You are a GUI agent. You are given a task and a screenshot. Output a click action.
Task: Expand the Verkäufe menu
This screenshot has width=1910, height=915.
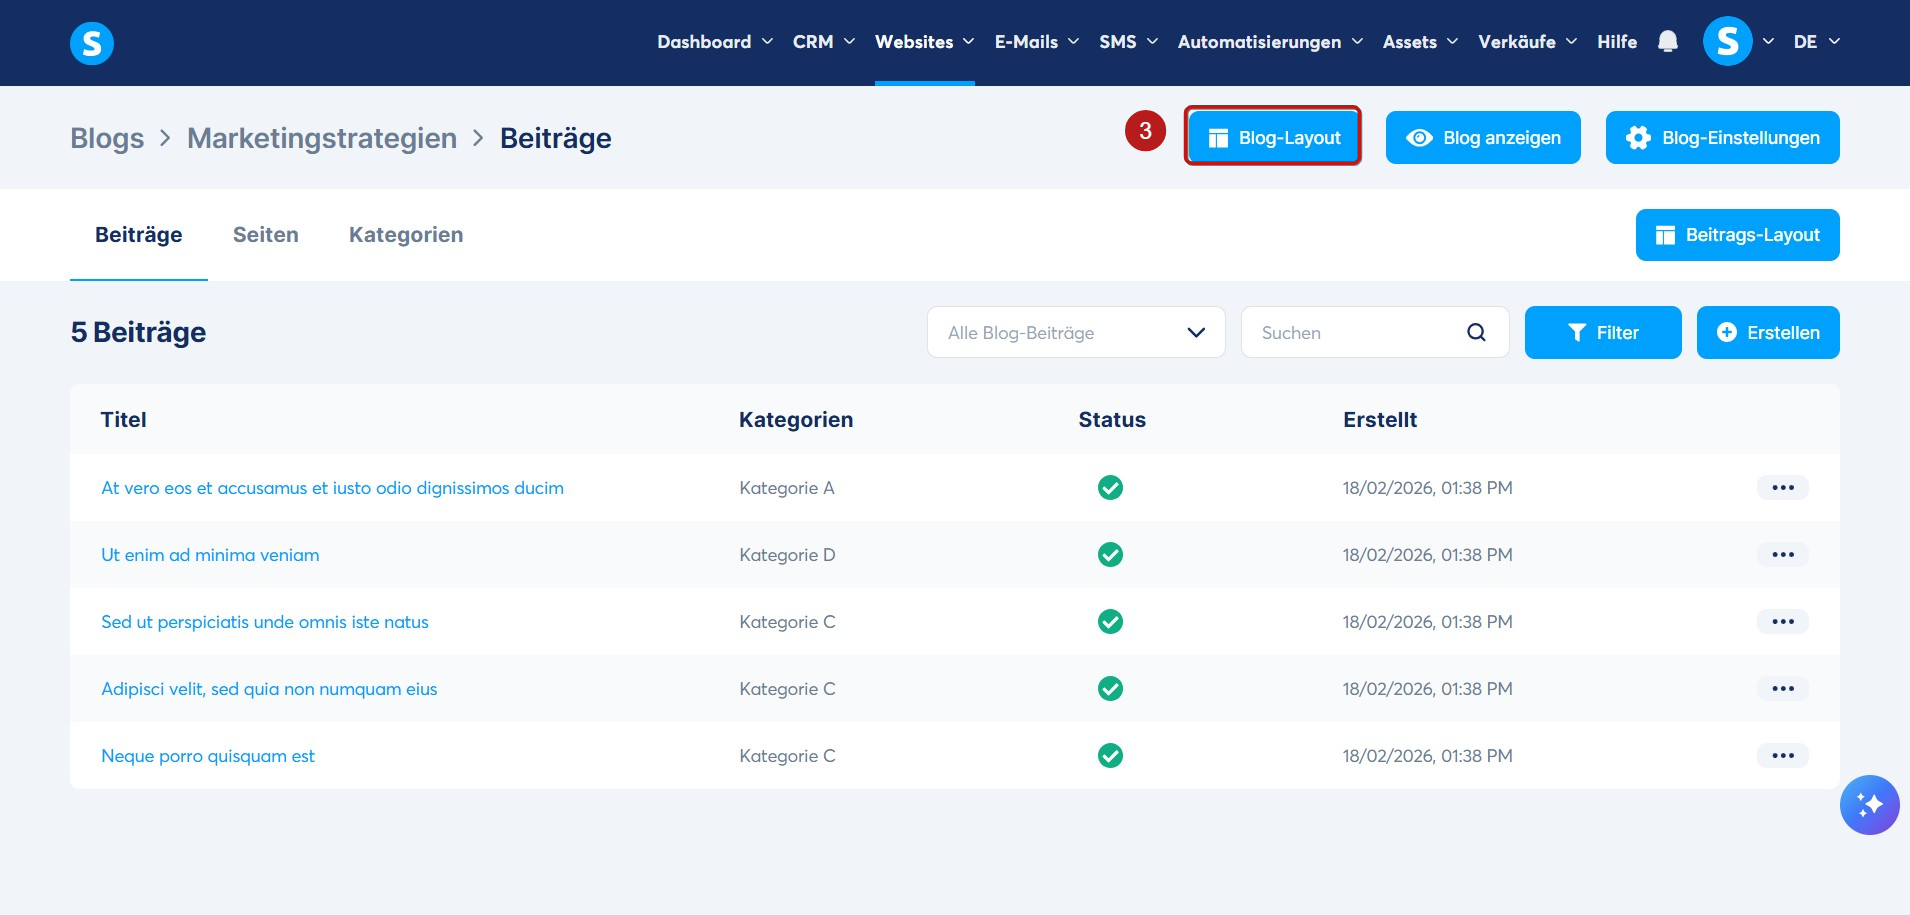pos(1528,42)
